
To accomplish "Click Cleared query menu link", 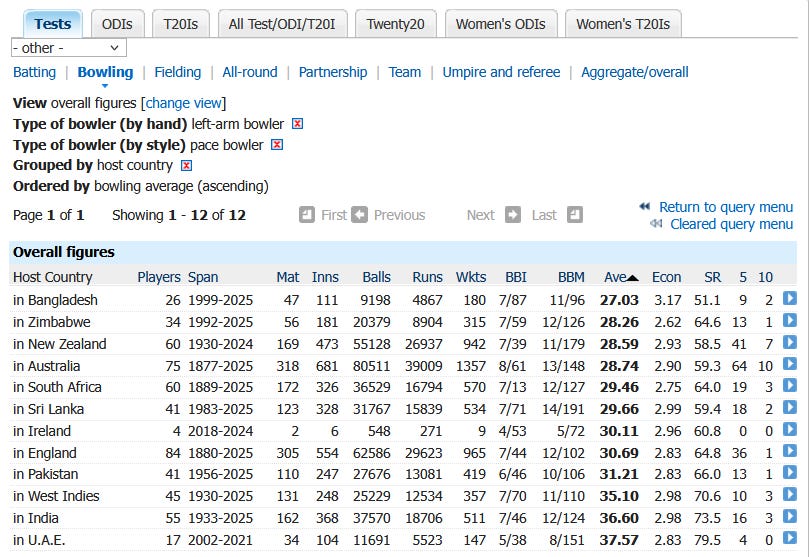I will [732, 224].
